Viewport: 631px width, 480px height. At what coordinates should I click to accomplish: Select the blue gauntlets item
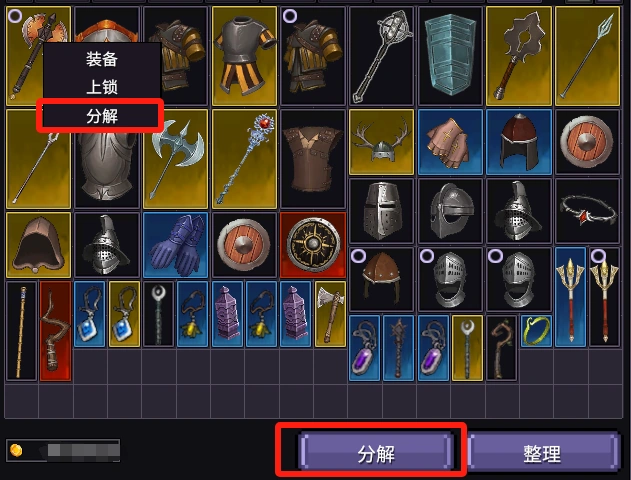(x=175, y=245)
